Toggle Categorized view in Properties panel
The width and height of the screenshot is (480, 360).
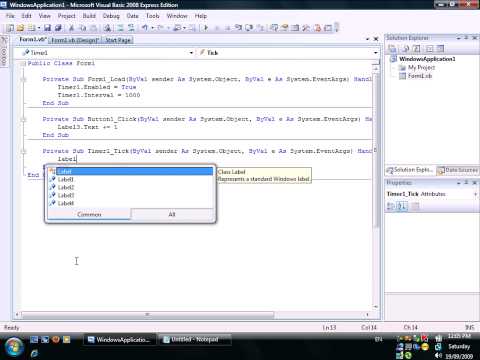390,206
